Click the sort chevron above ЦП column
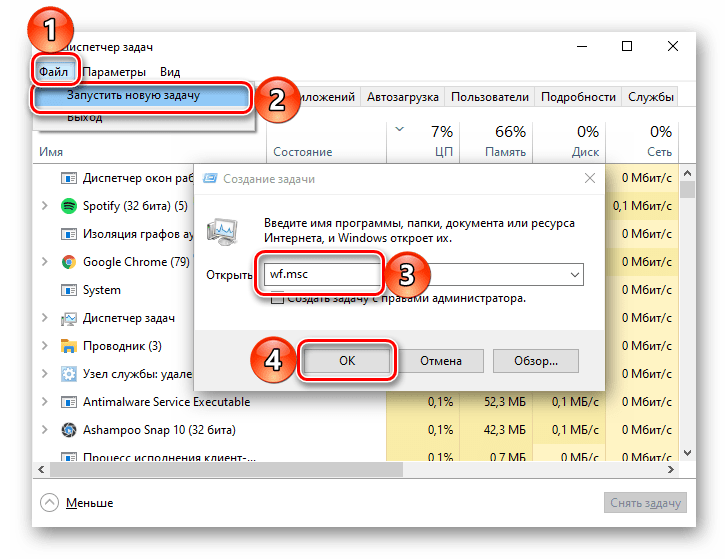This screenshot has width=728, height=559. (399, 129)
